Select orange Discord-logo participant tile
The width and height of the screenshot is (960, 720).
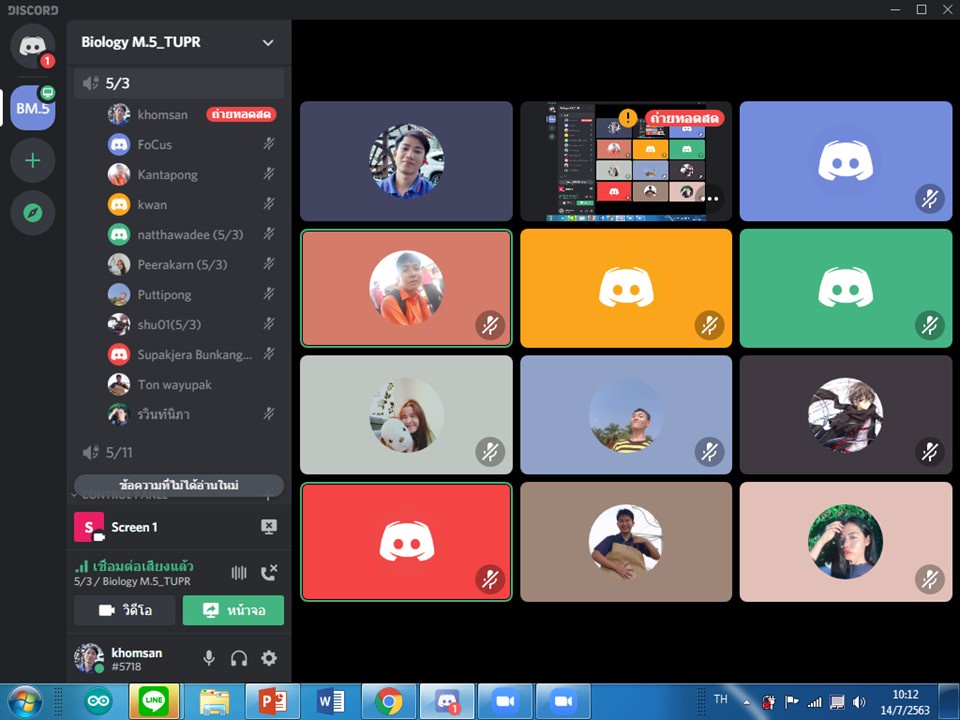[x=626, y=288]
